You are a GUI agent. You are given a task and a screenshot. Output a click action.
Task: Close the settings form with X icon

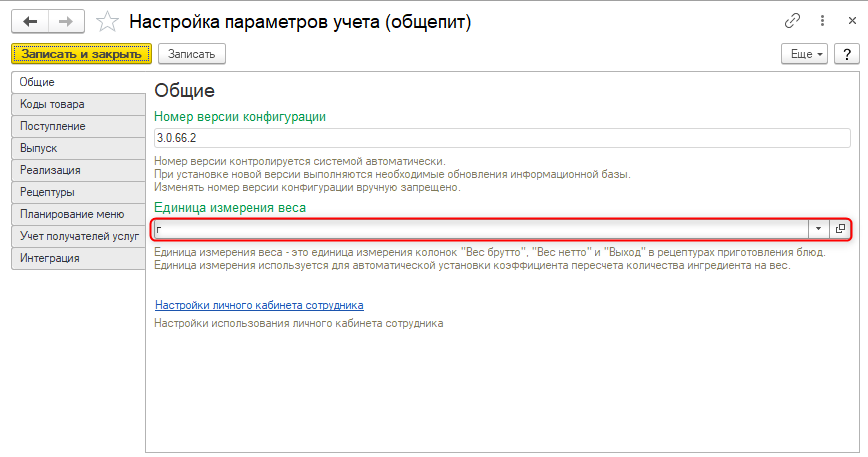849,21
